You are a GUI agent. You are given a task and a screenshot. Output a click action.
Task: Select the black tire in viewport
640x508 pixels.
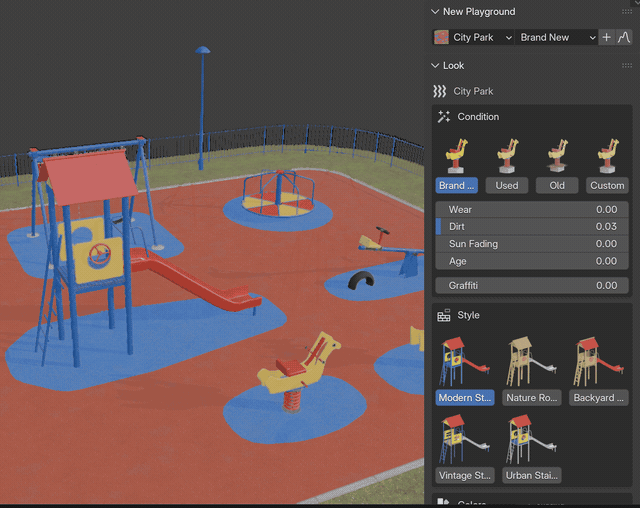[x=361, y=280]
